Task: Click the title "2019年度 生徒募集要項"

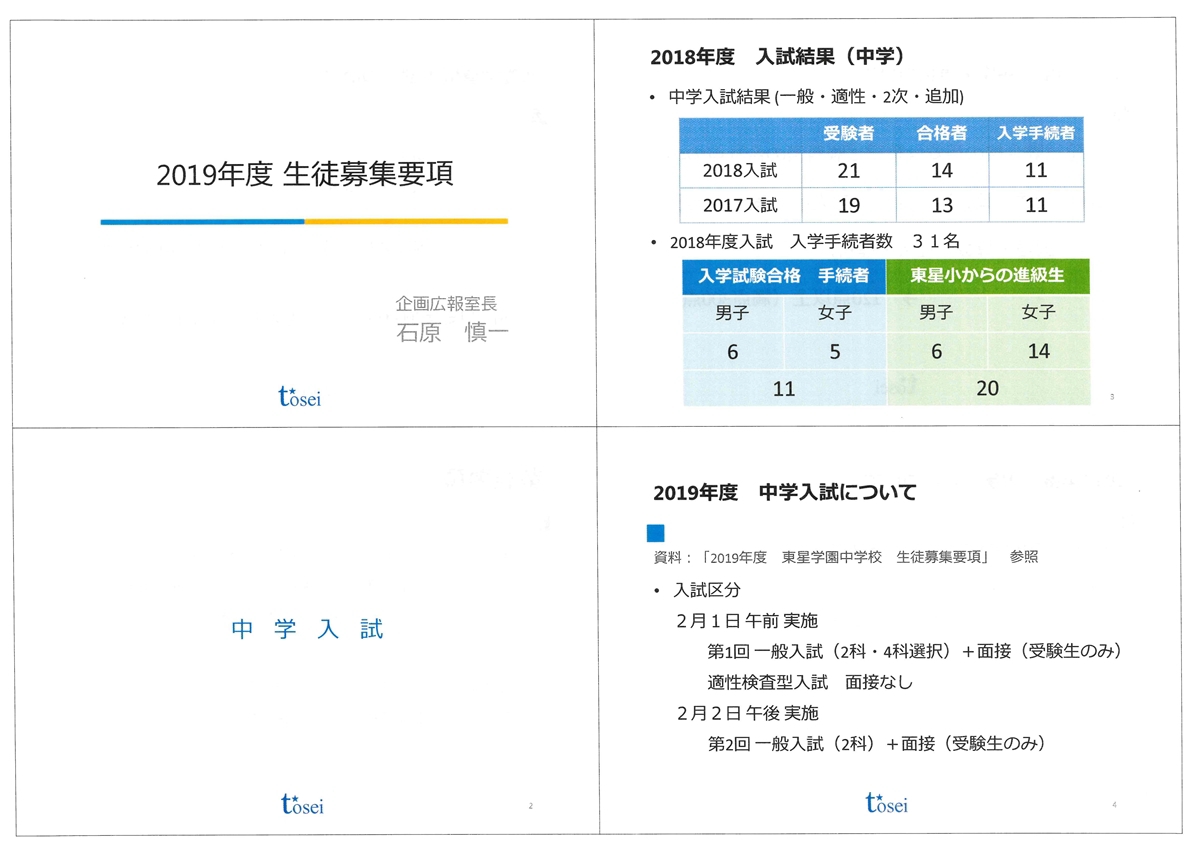Action: [304, 175]
